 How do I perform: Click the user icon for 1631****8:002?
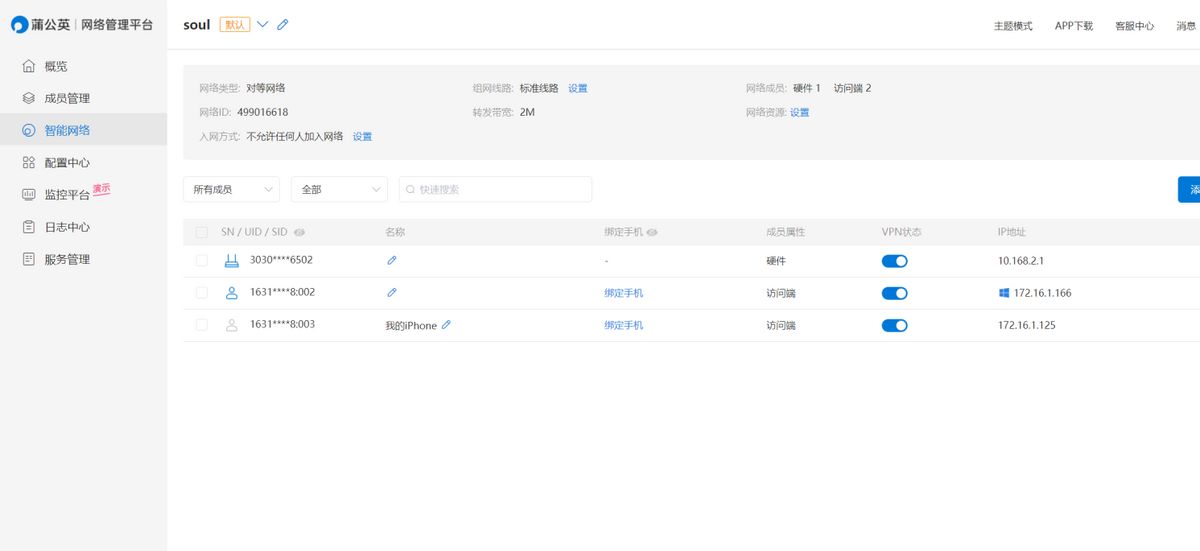[x=232, y=293]
